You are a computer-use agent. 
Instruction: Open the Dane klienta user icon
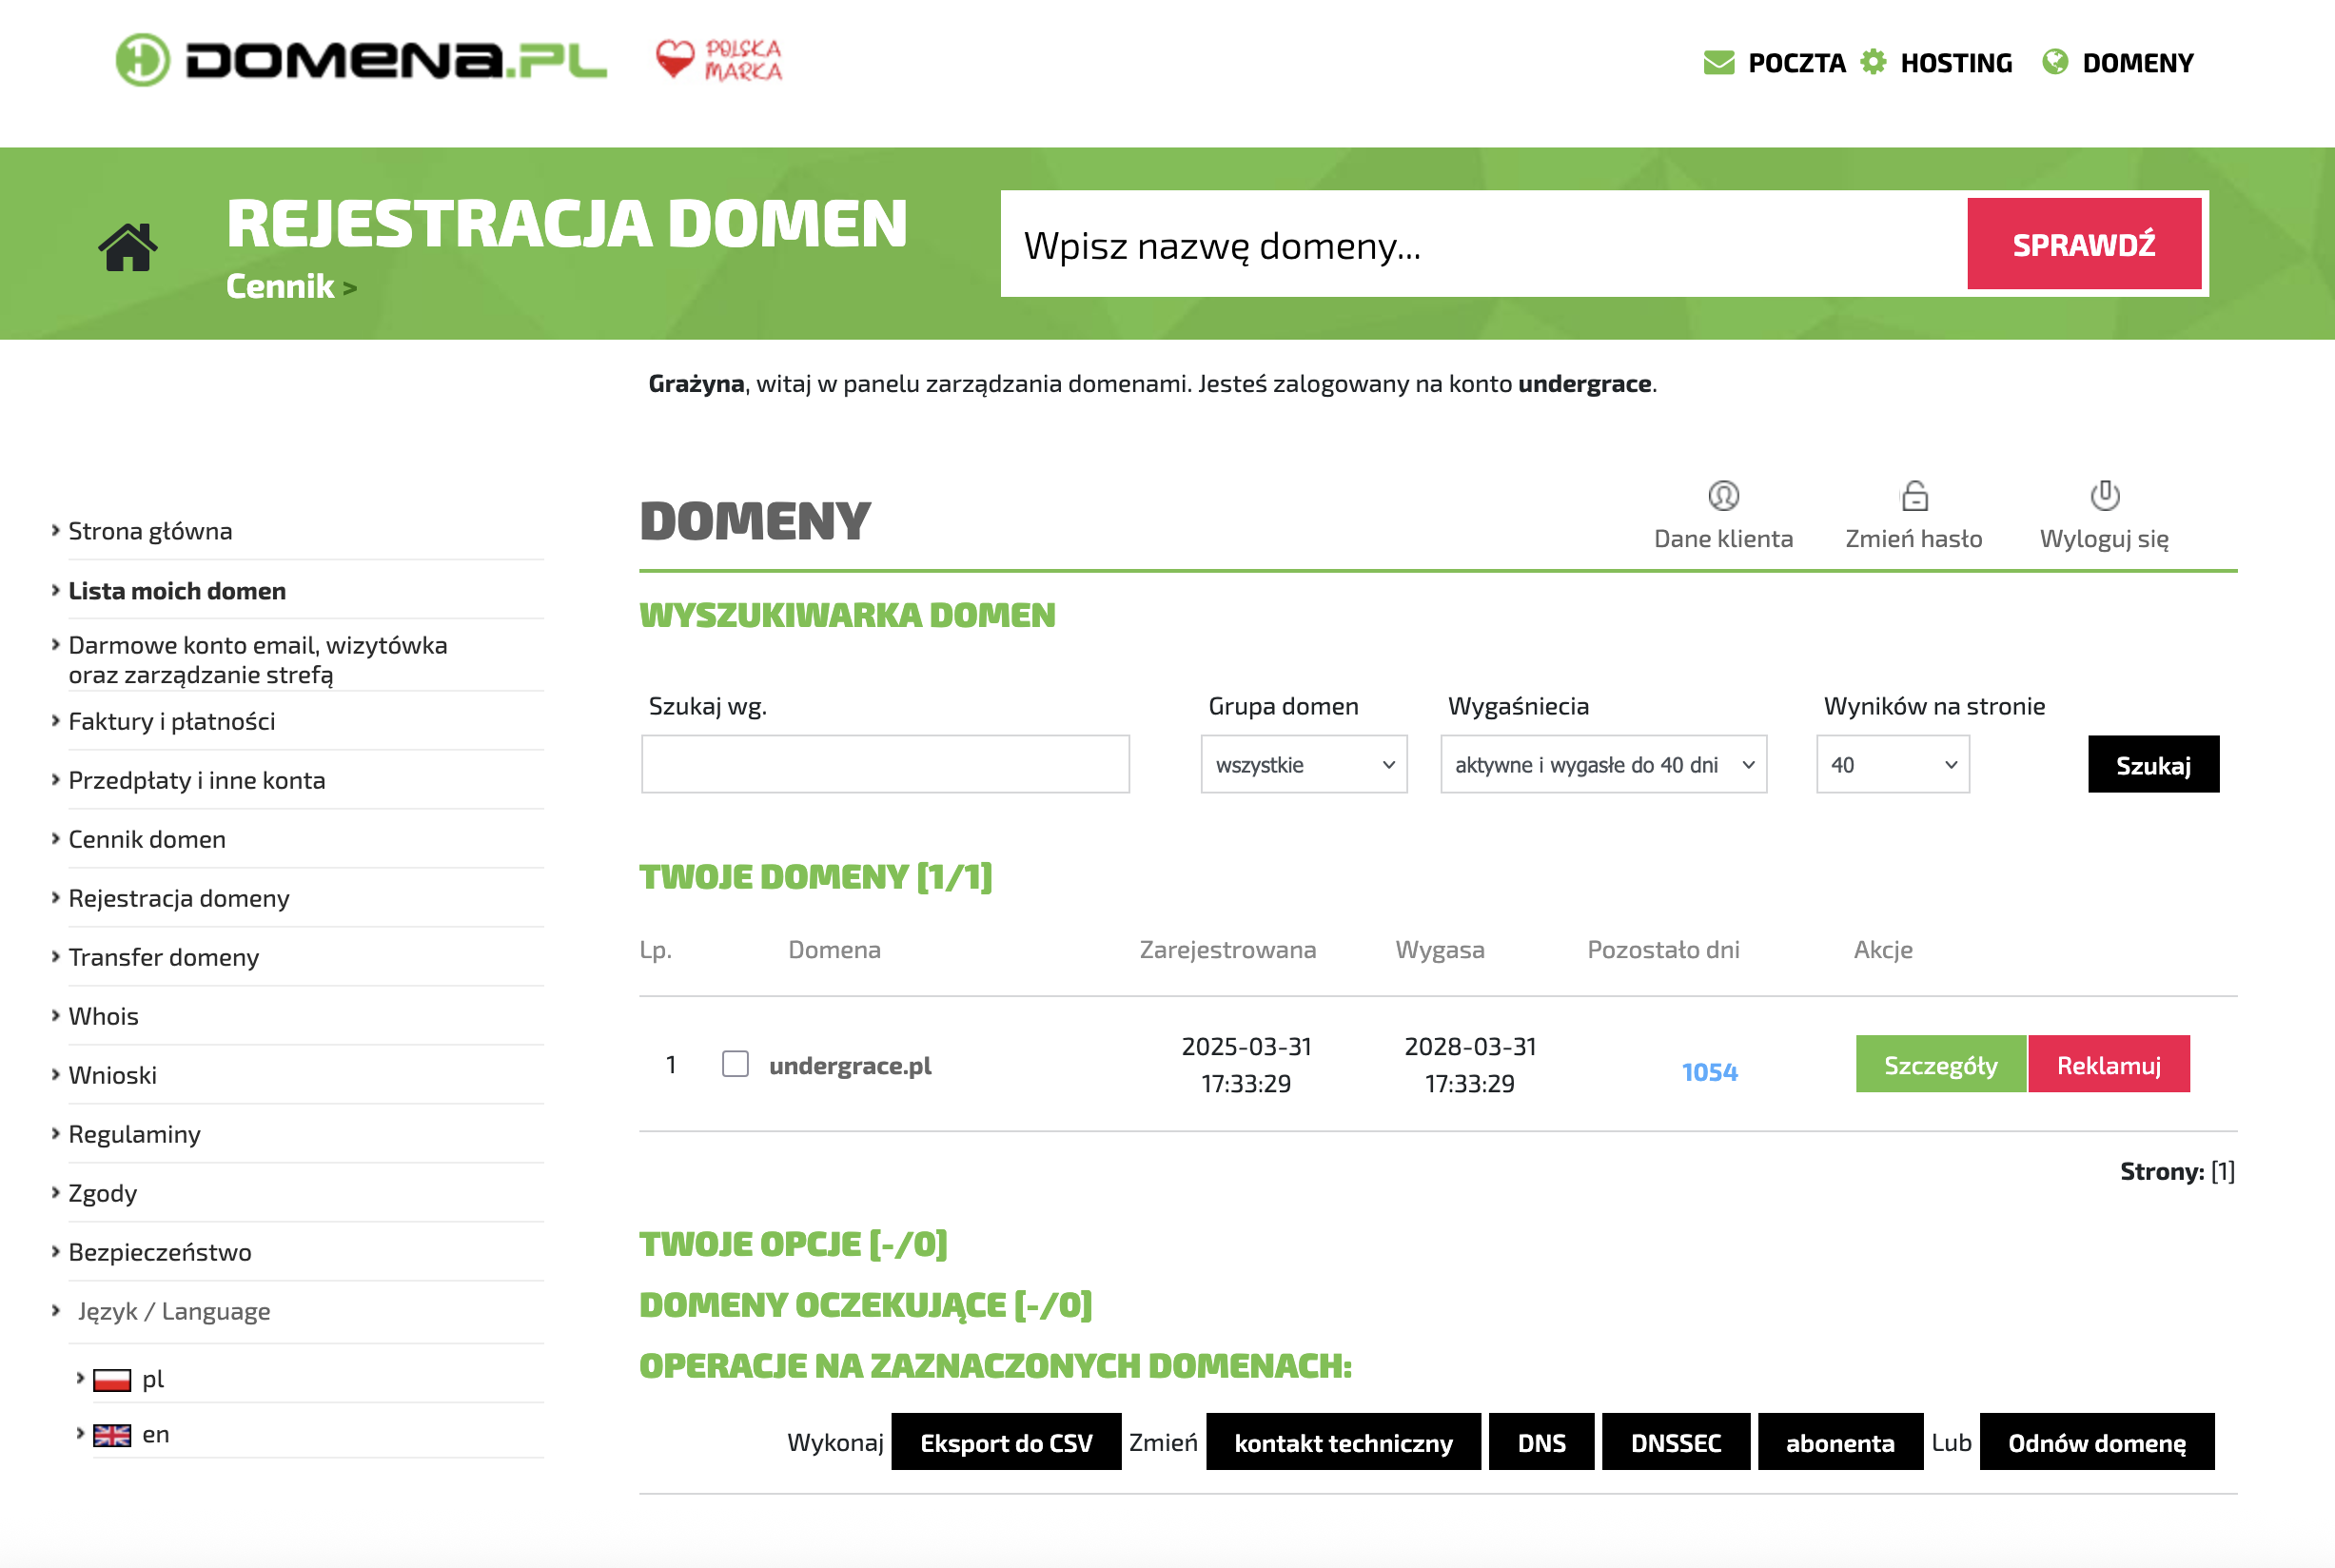click(x=1723, y=495)
